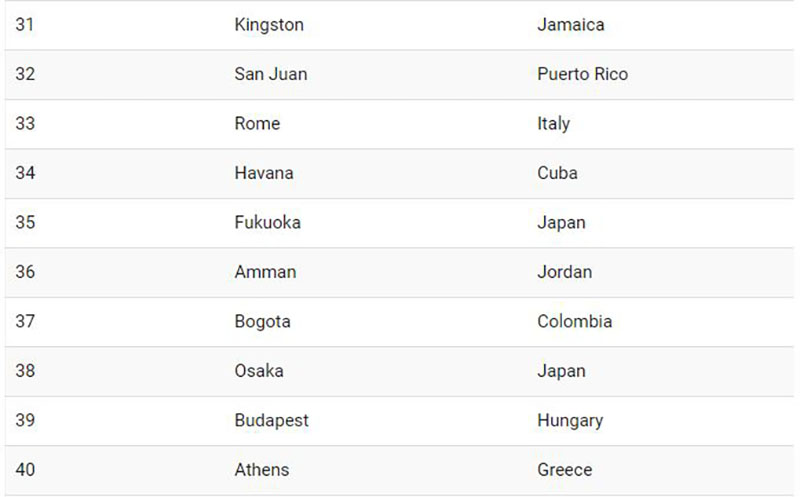Select the Colombia country cell
800x497 pixels.
click(574, 322)
